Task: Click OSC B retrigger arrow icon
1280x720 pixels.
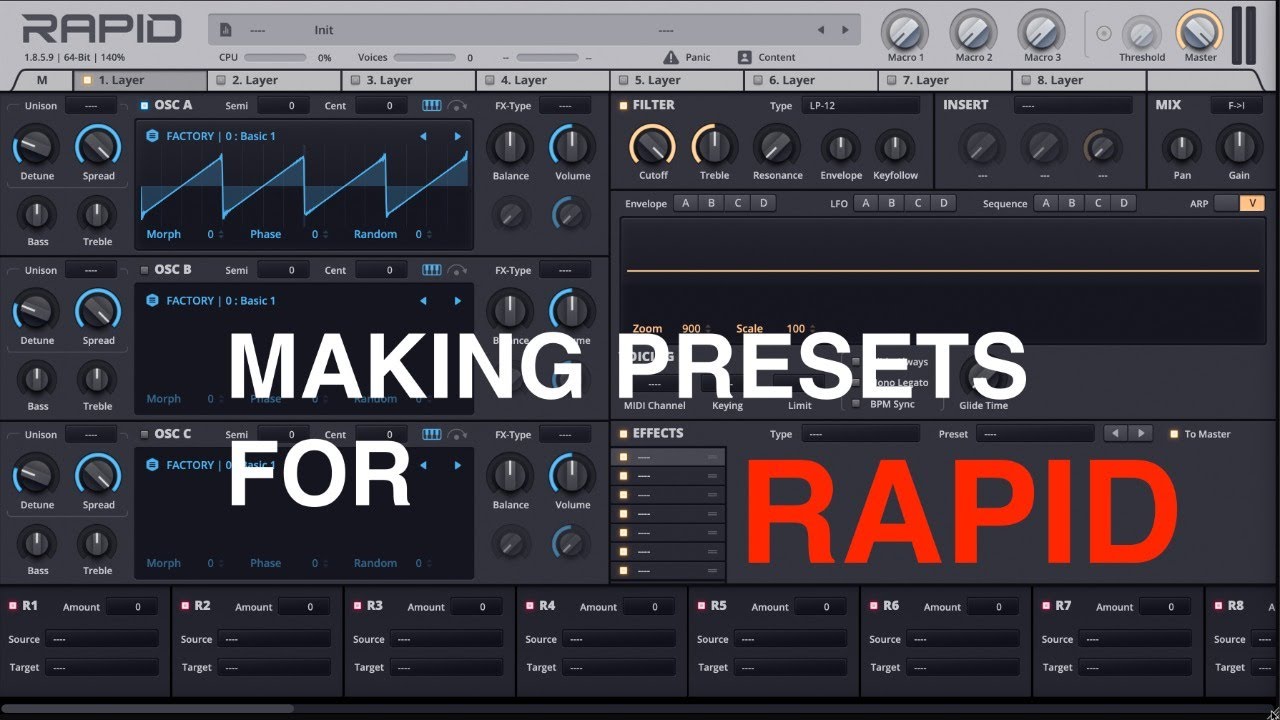Action: [458, 270]
